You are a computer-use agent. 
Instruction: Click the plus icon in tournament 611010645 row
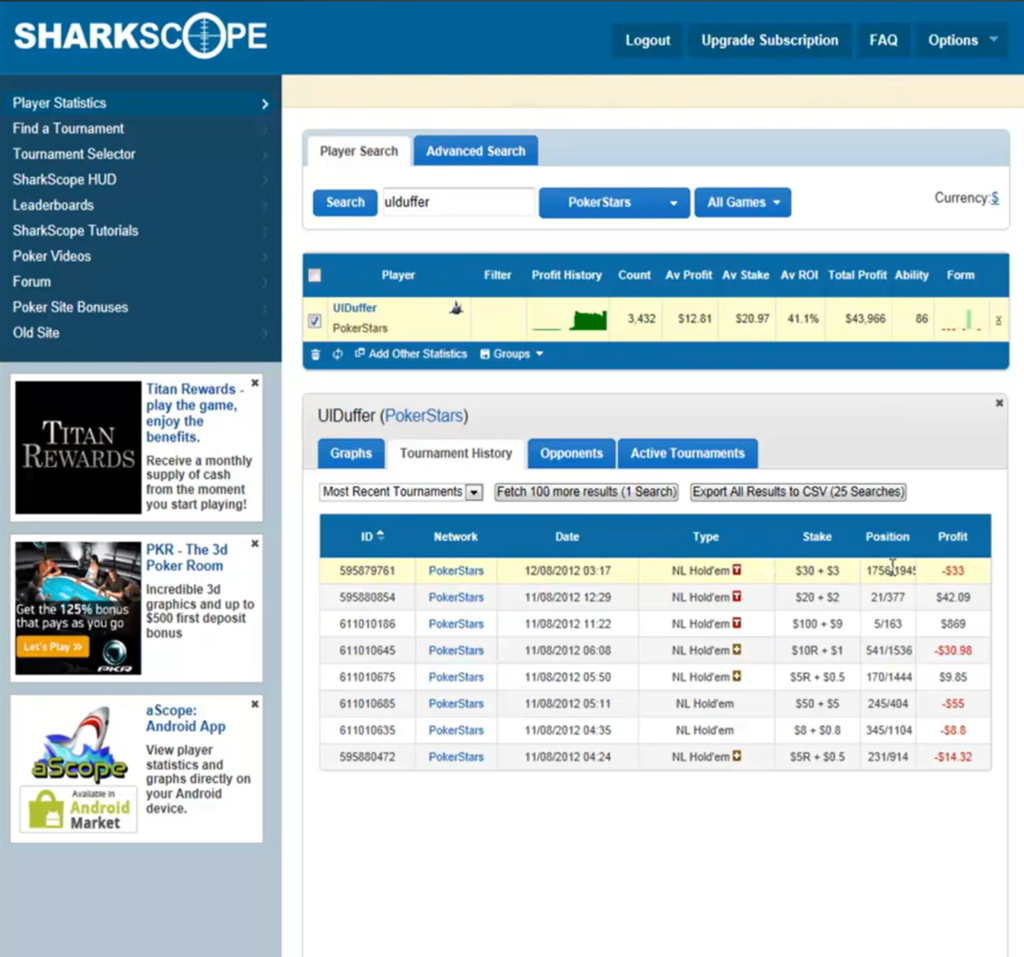737,650
